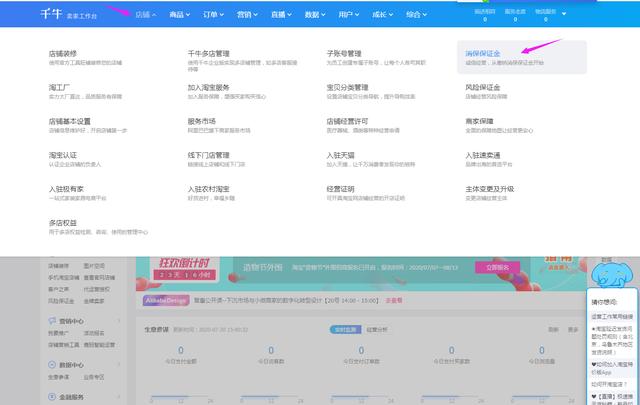Open the 成长 dropdown menu
This screenshot has width=640, height=405.
382,15
